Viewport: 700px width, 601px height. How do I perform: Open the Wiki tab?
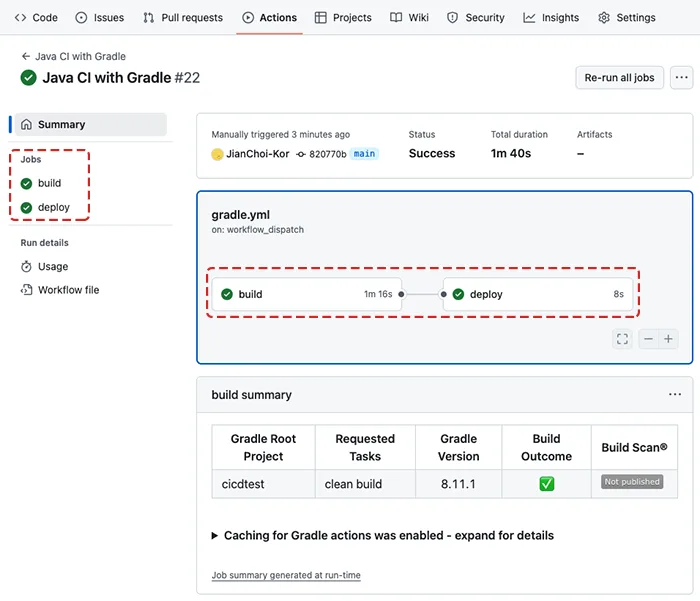pyautogui.click(x=409, y=17)
